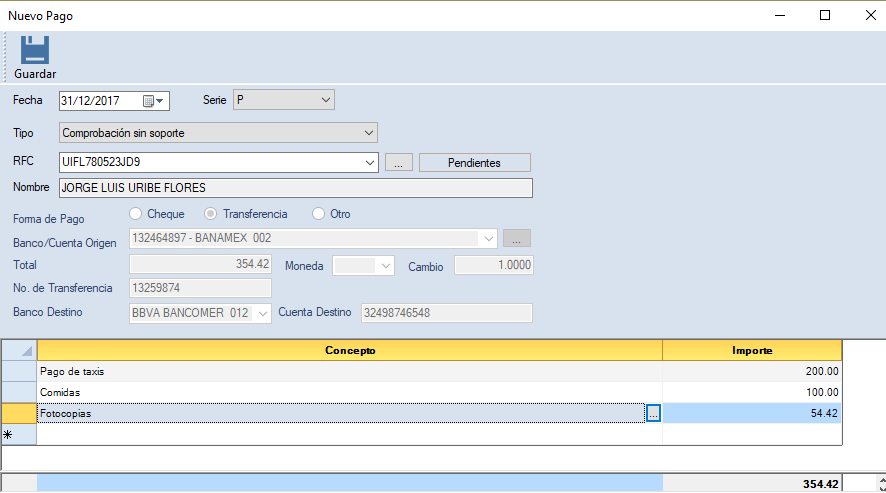Sort by the Concepto column header
Image resolution: width=886 pixels, height=493 pixels.
click(350, 351)
